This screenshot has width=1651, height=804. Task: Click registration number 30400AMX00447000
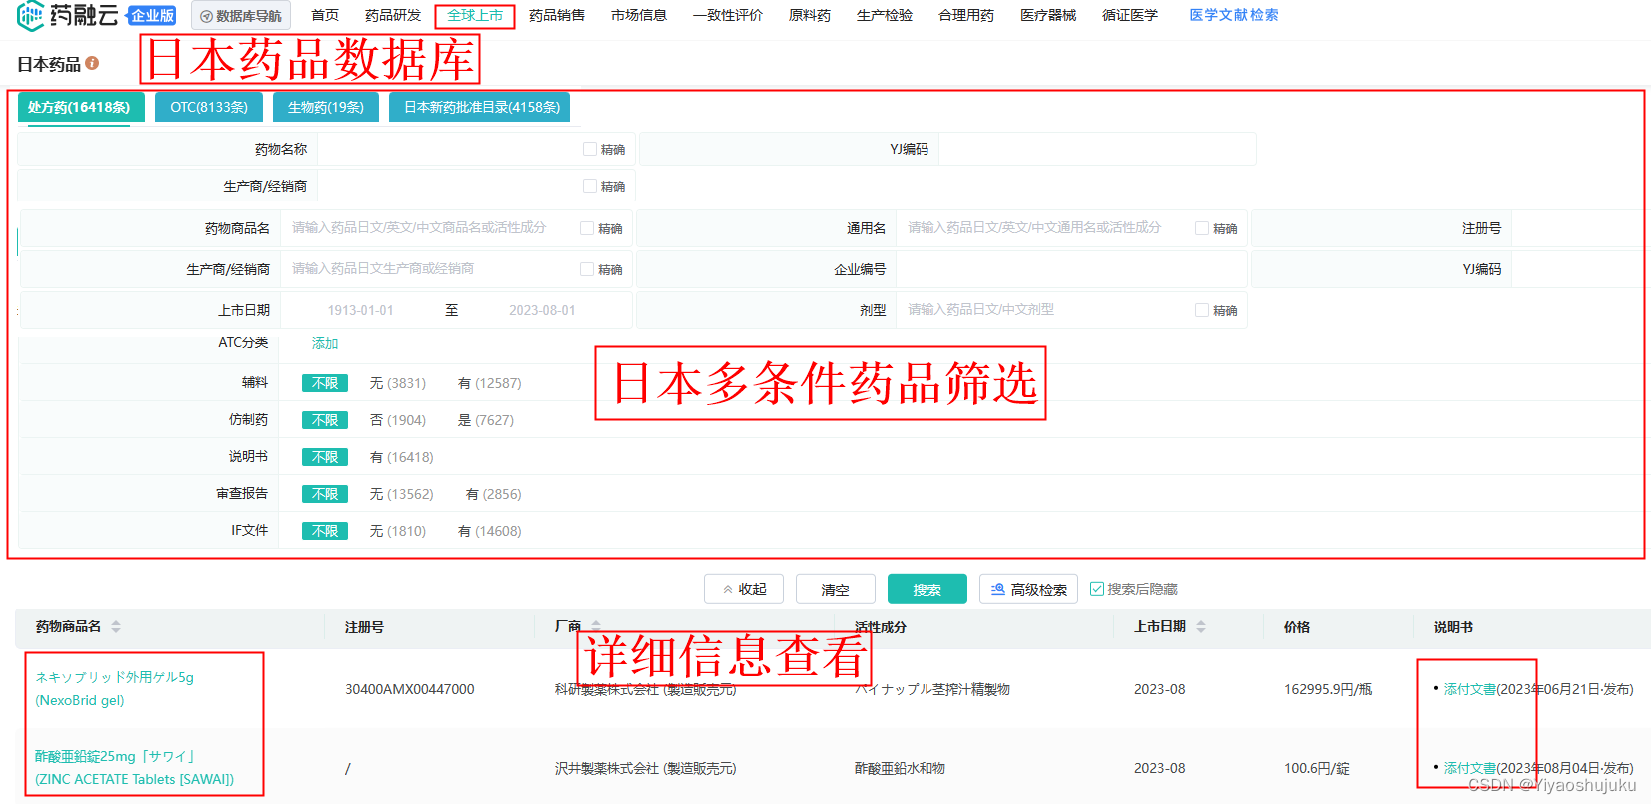pos(410,689)
